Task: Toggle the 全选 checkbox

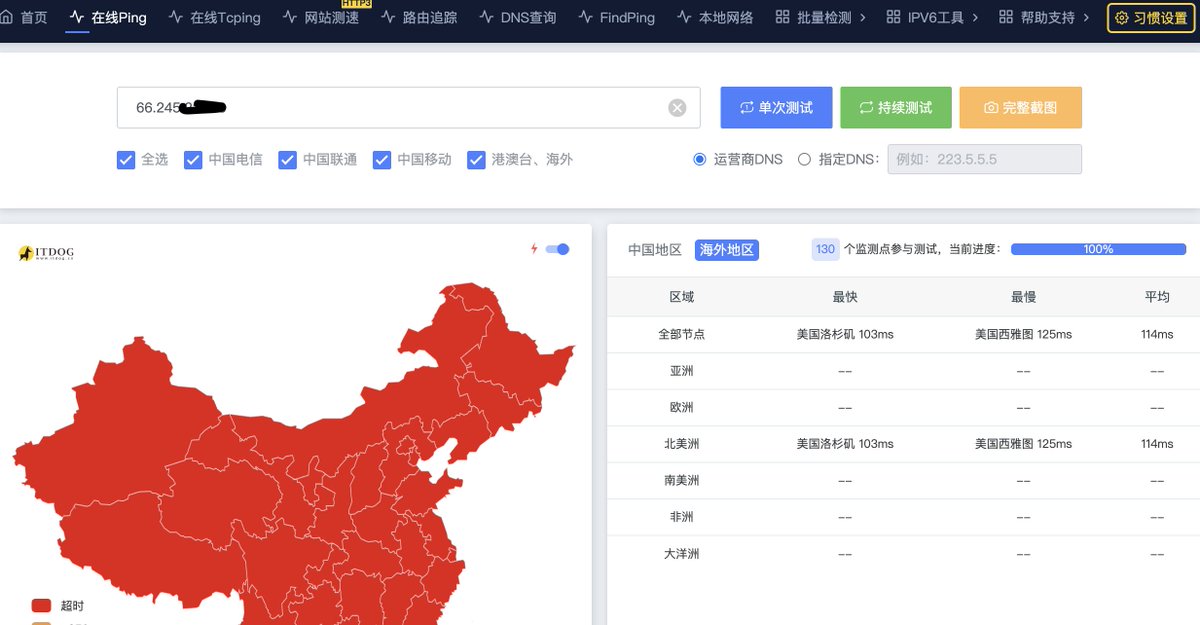Action: [126, 160]
